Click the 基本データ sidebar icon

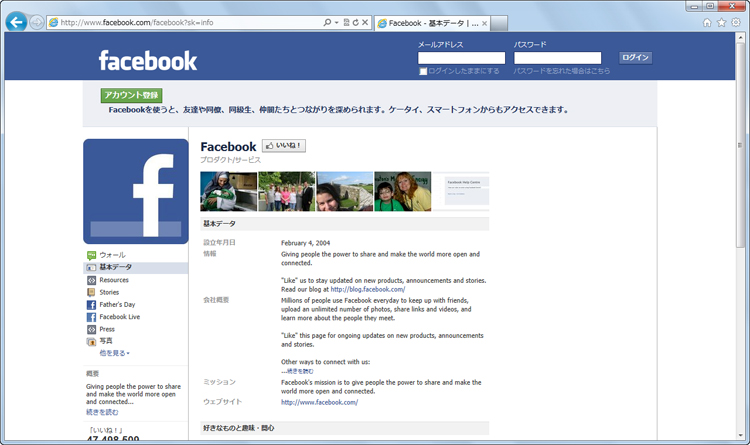pos(91,267)
